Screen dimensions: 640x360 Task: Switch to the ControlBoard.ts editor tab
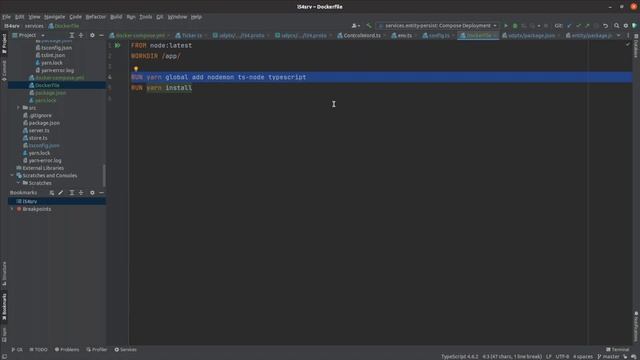coord(362,36)
